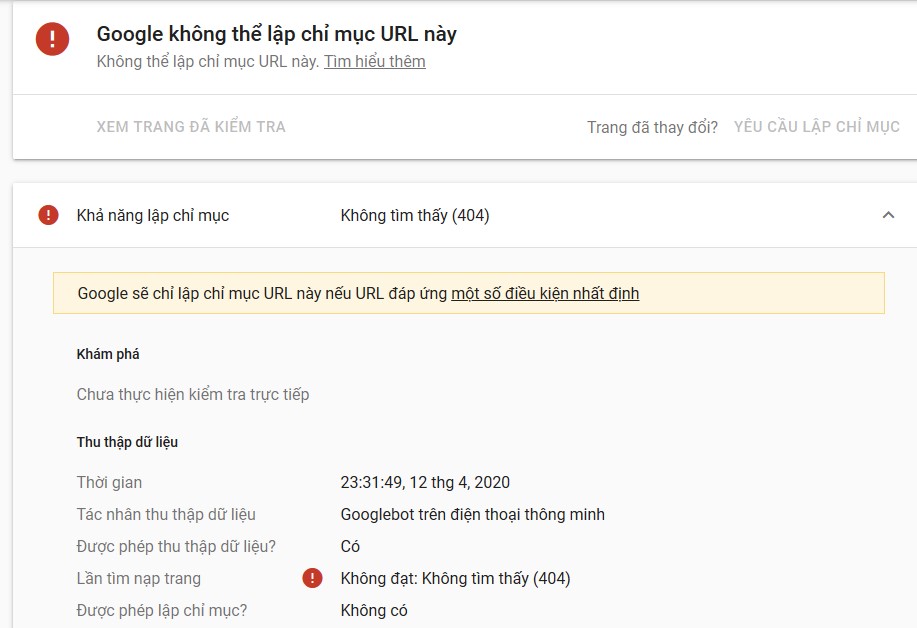Viewport: 917px width, 628px height.
Task: Click the Tác nhân thu thập dữ liệu label
Action: point(166,515)
